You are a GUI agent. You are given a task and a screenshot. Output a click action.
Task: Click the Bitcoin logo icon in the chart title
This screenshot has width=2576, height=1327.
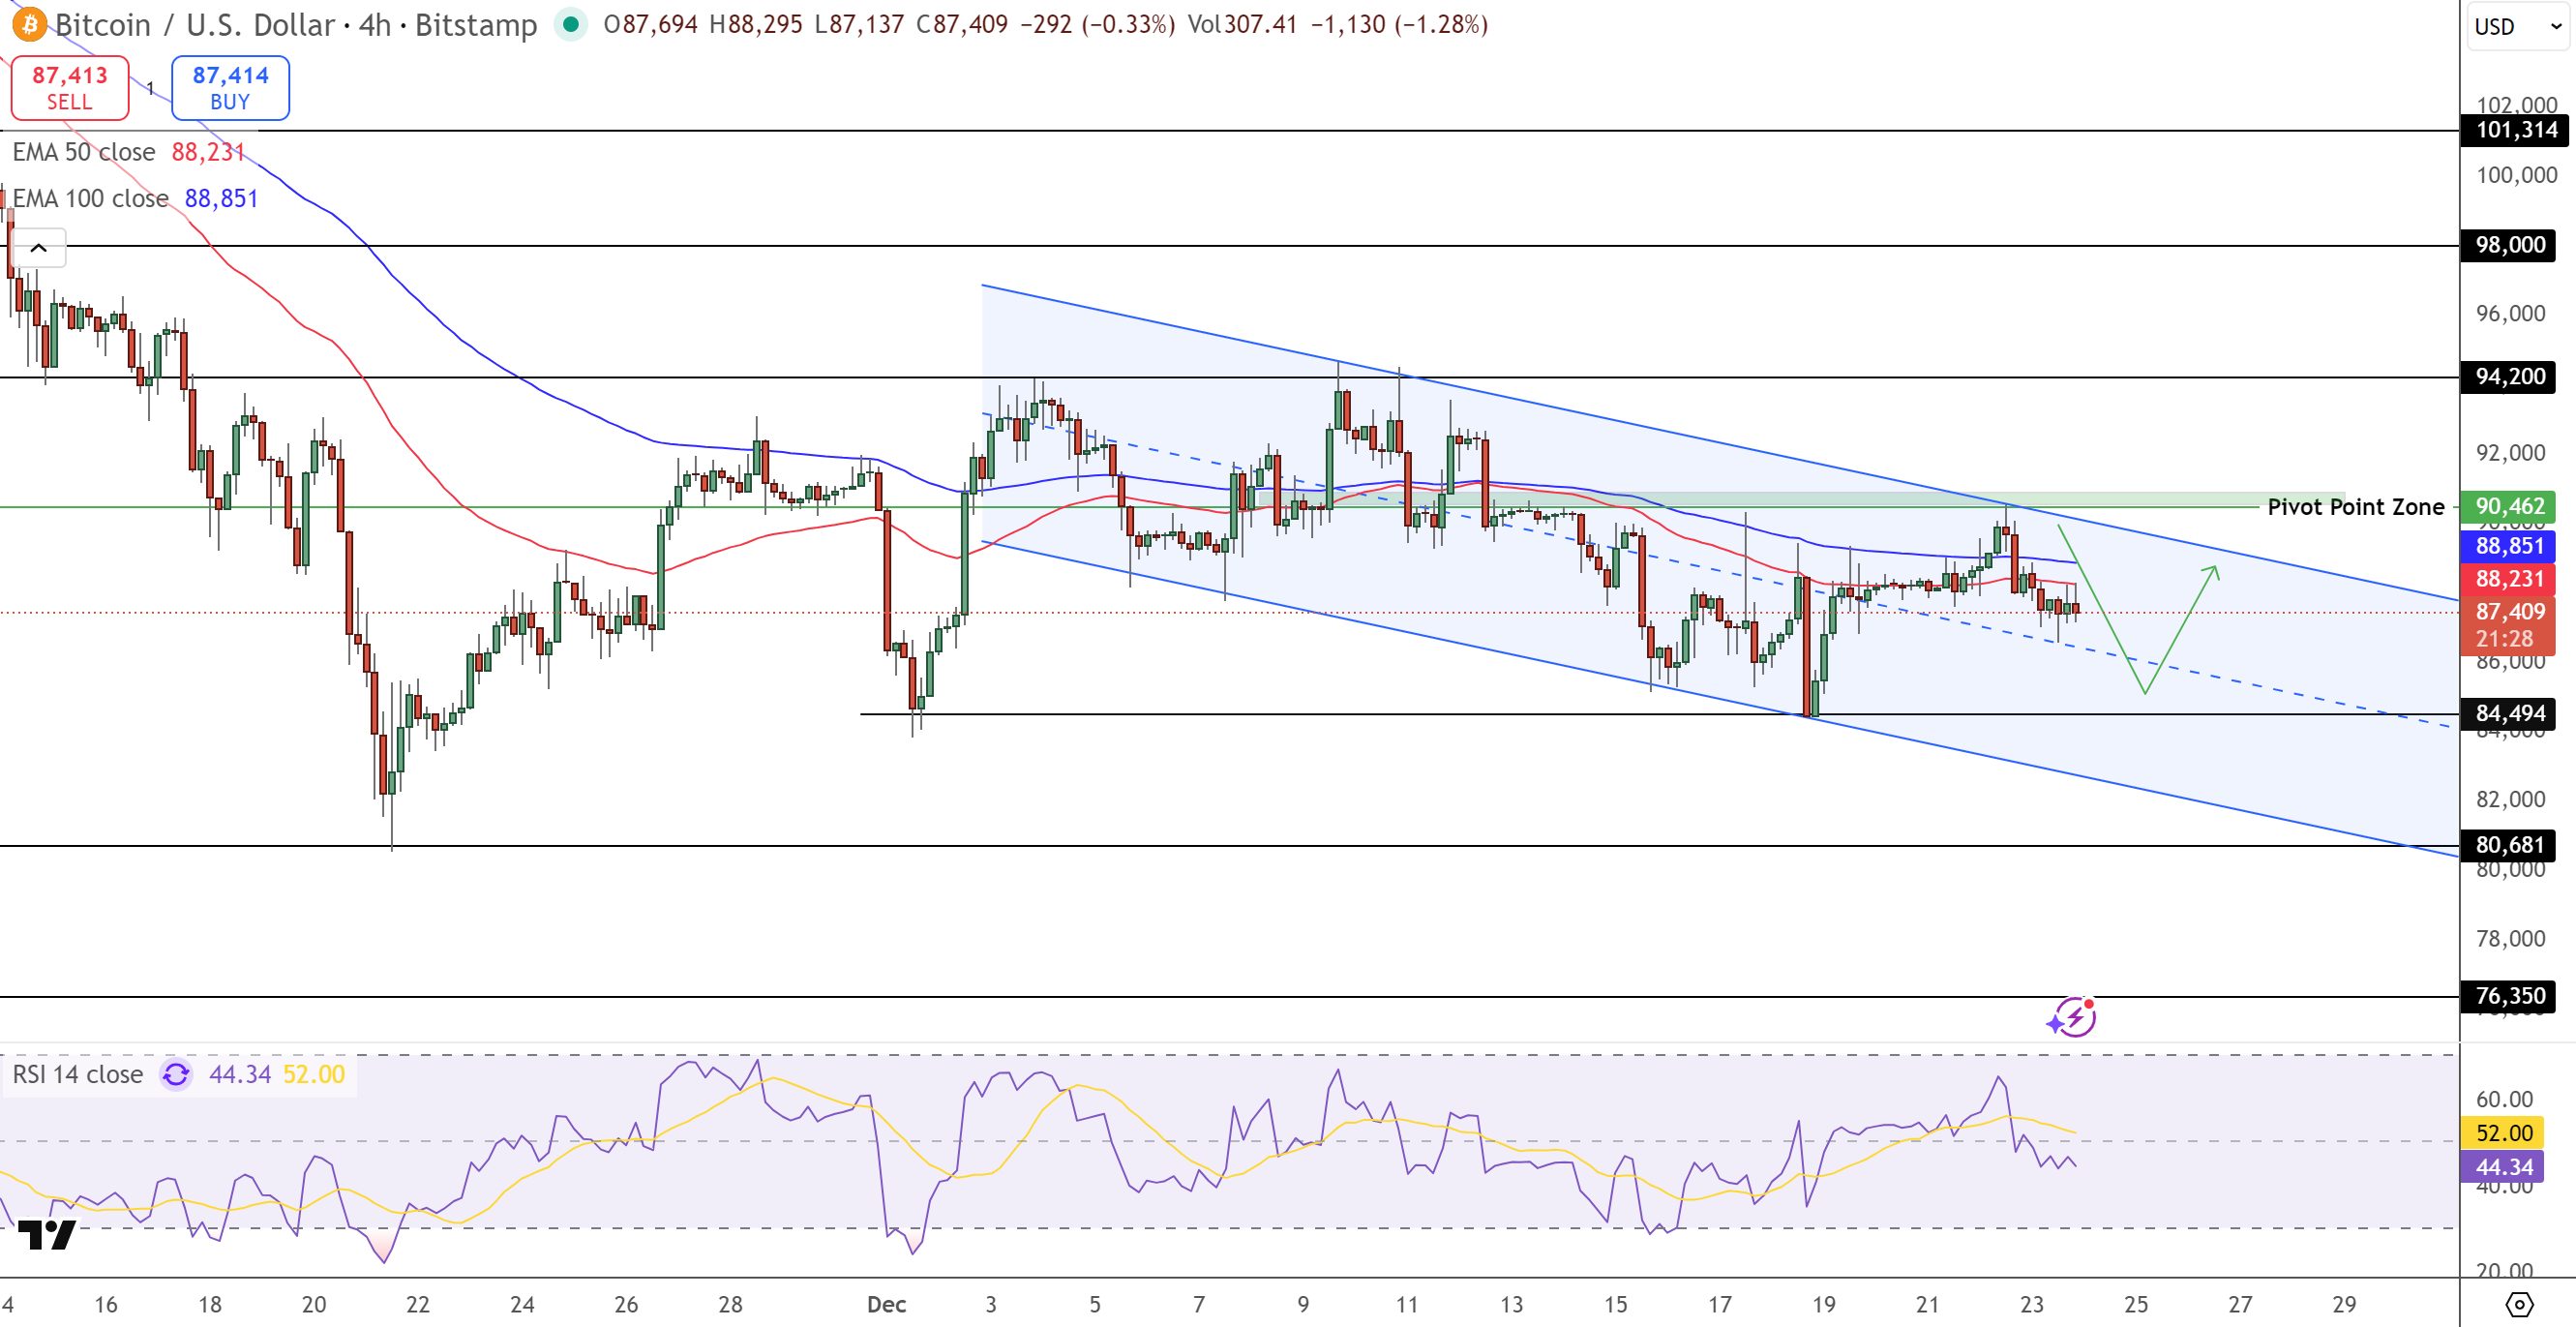coord(28,26)
